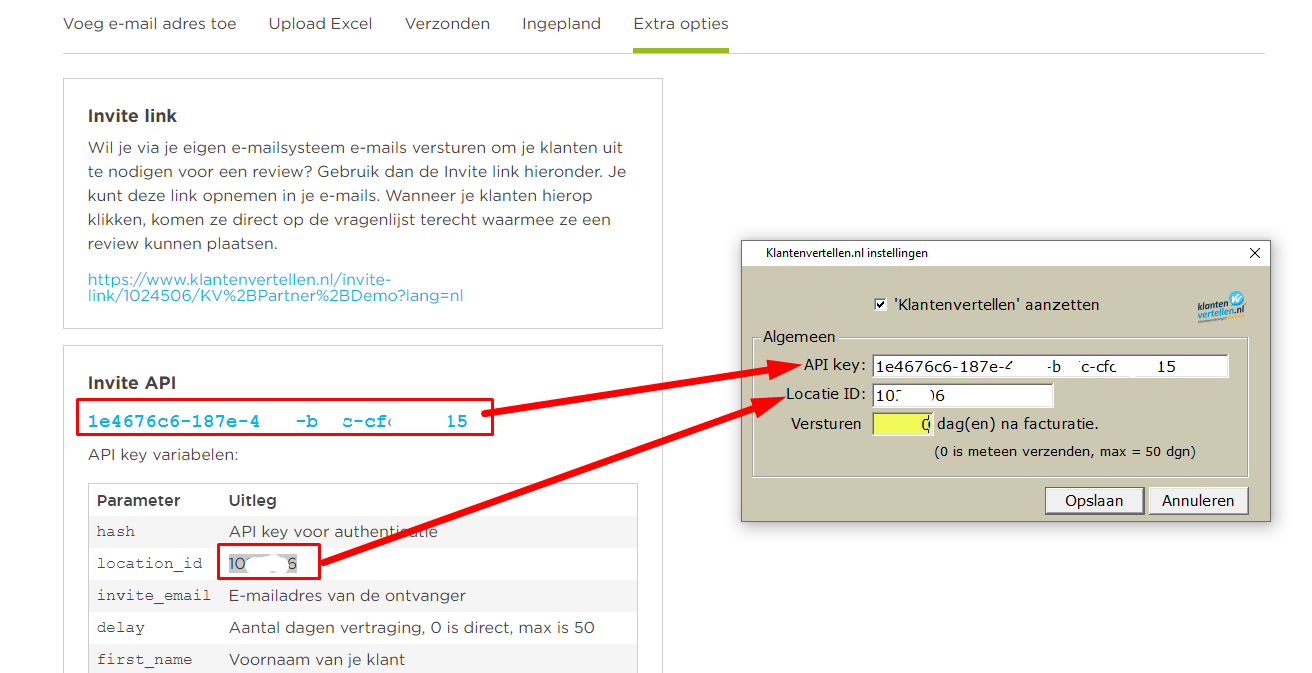The height and width of the screenshot is (673, 1312).
Task: Select the location ID value in the table
Action: pos(263,564)
